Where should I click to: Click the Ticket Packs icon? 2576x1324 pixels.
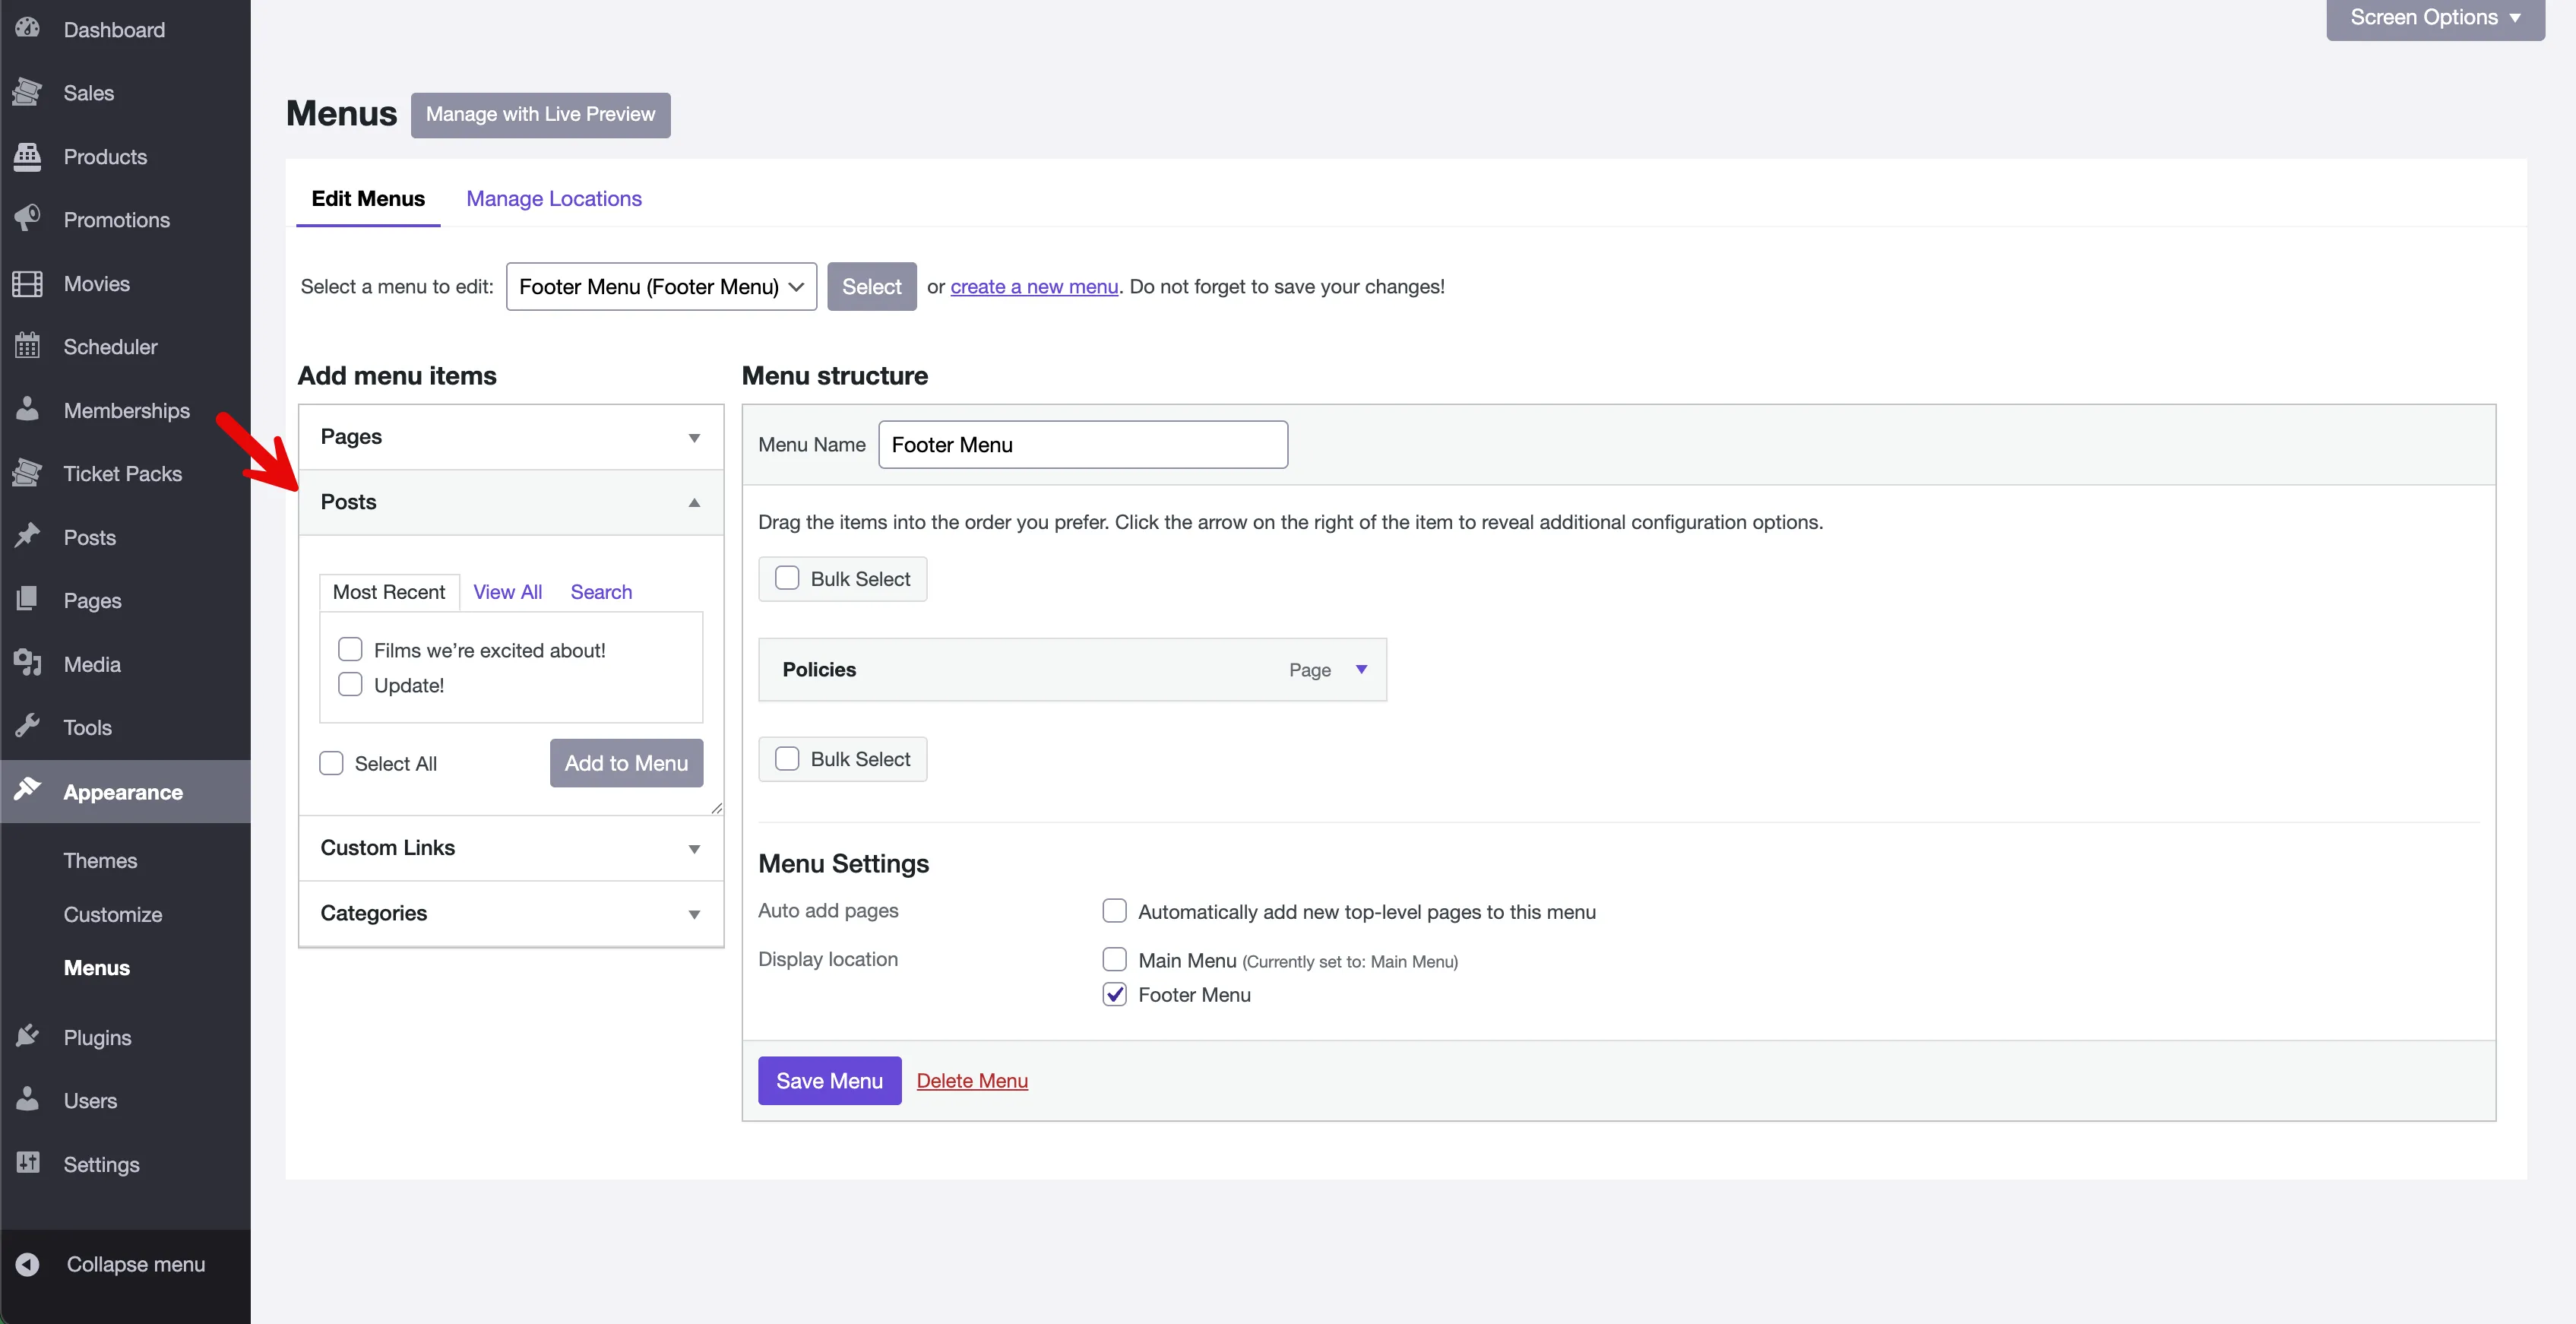pyautogui.click(x=27, y=473)
